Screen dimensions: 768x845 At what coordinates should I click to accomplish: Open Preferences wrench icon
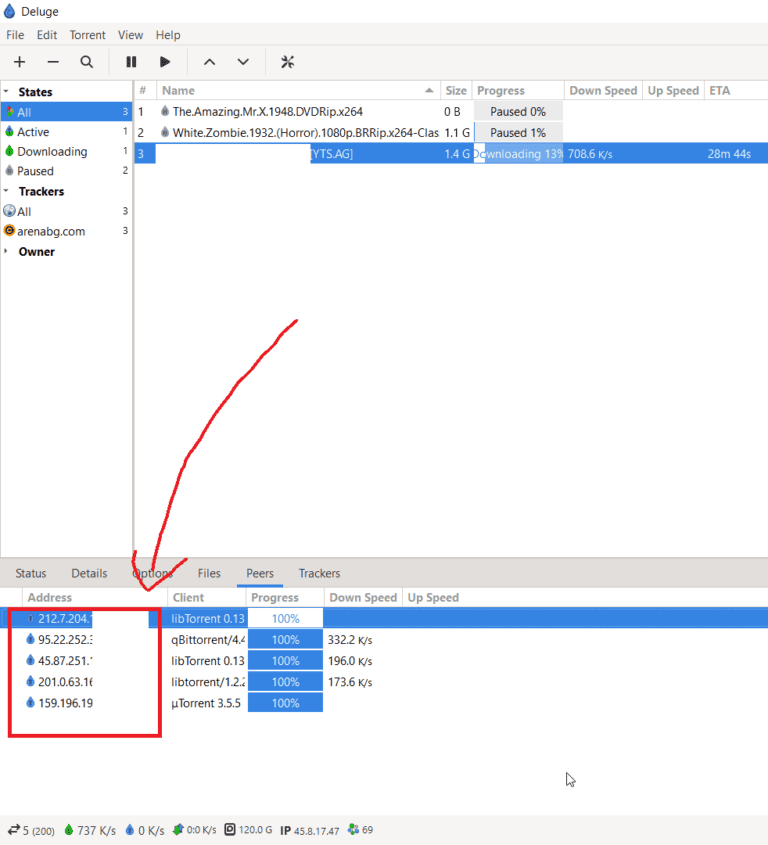[288, 62]
